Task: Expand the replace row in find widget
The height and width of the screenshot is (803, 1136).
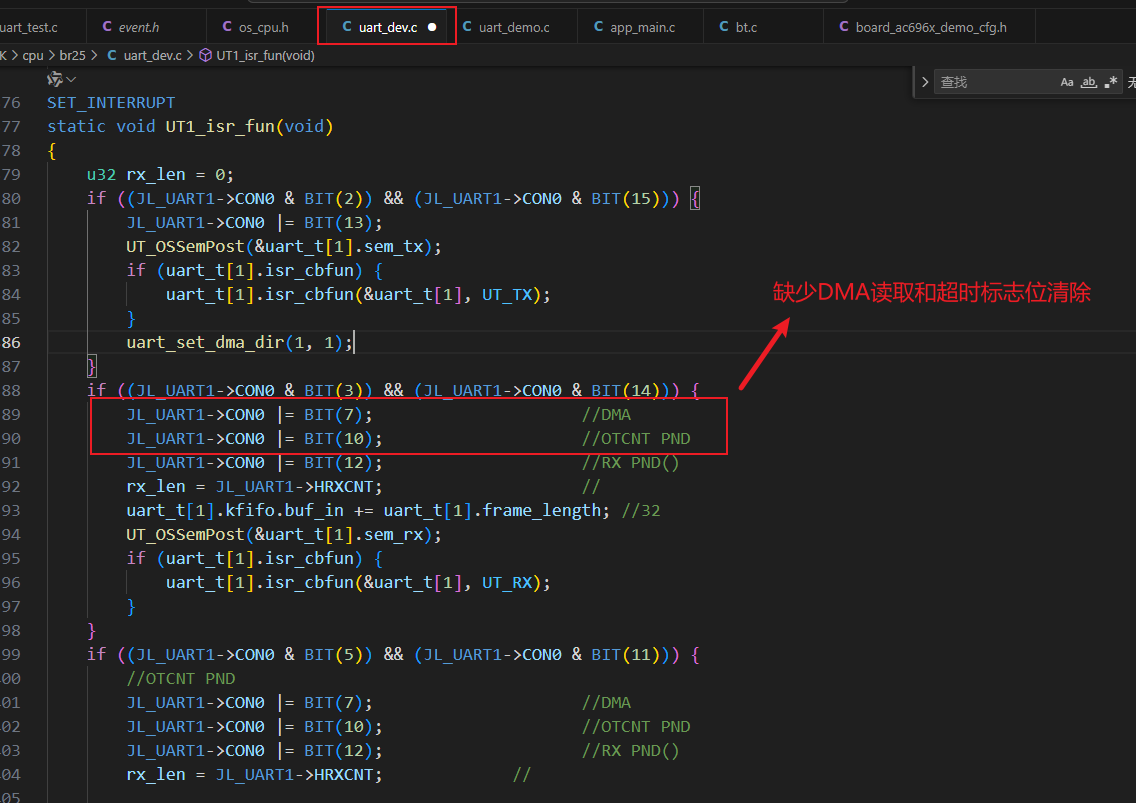Action: pyautogui.click(x=925, y=82)
